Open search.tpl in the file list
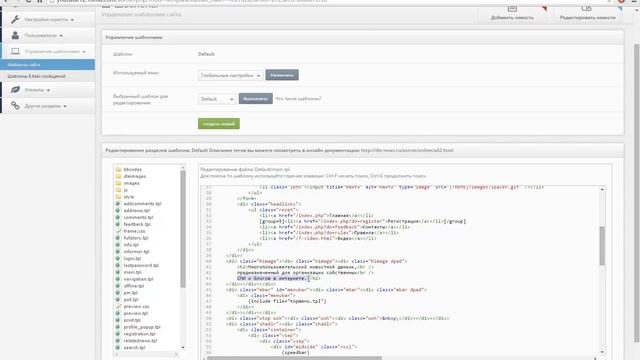Screen dimensions: 640x360 tap(134, 347)
